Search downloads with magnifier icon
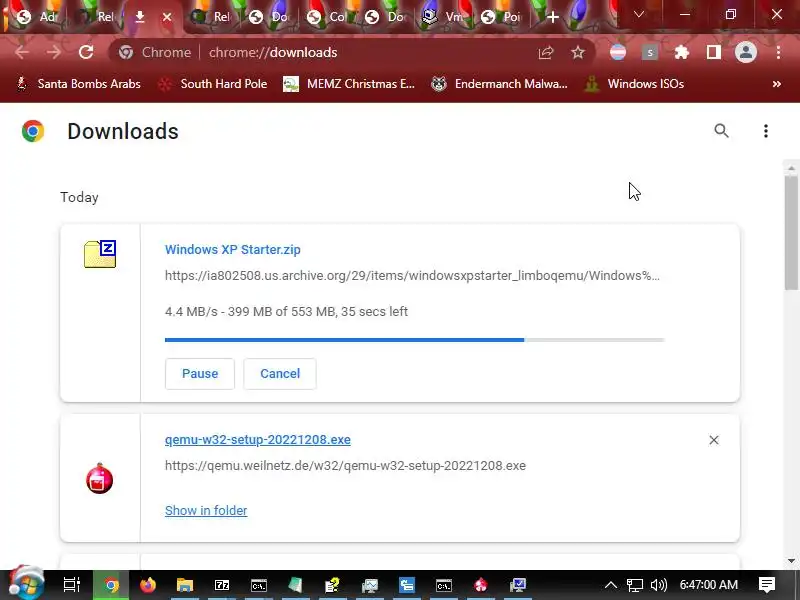 click(721, 131)
